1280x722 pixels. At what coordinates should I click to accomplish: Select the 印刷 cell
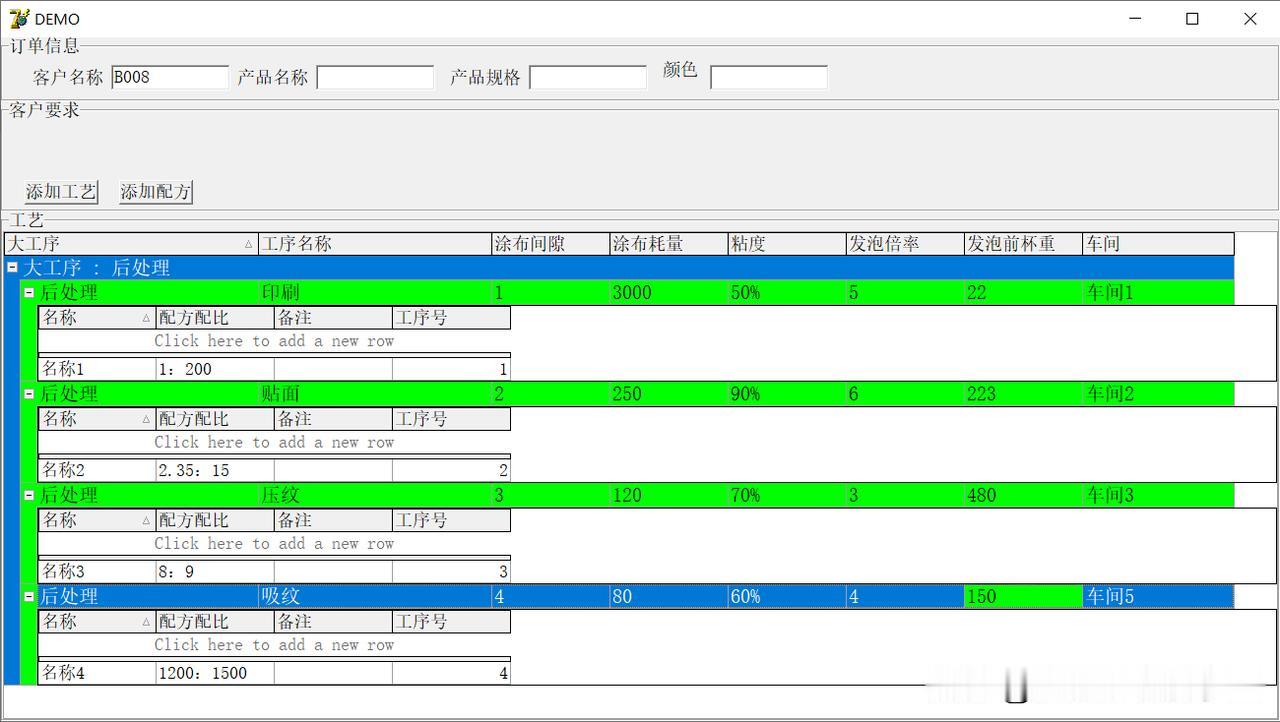375,292
